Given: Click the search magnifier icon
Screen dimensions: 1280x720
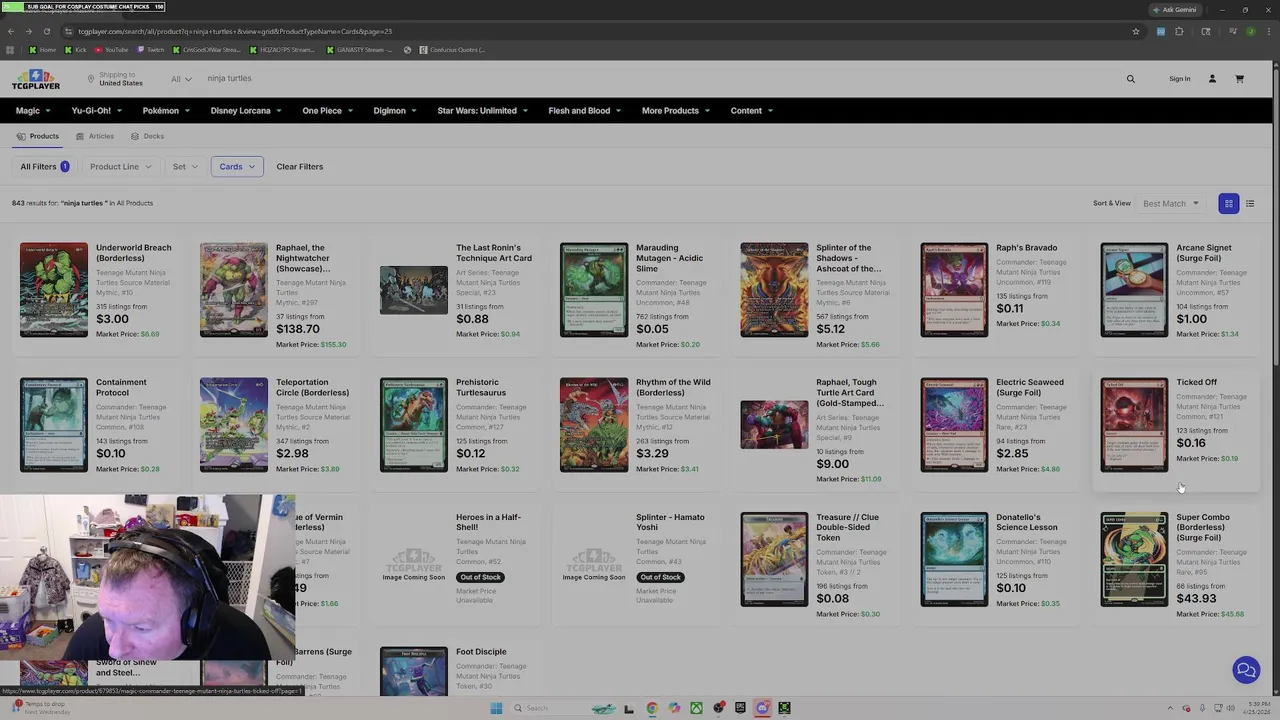Looking at the screenshot, I should click(x=1131, y=79).
